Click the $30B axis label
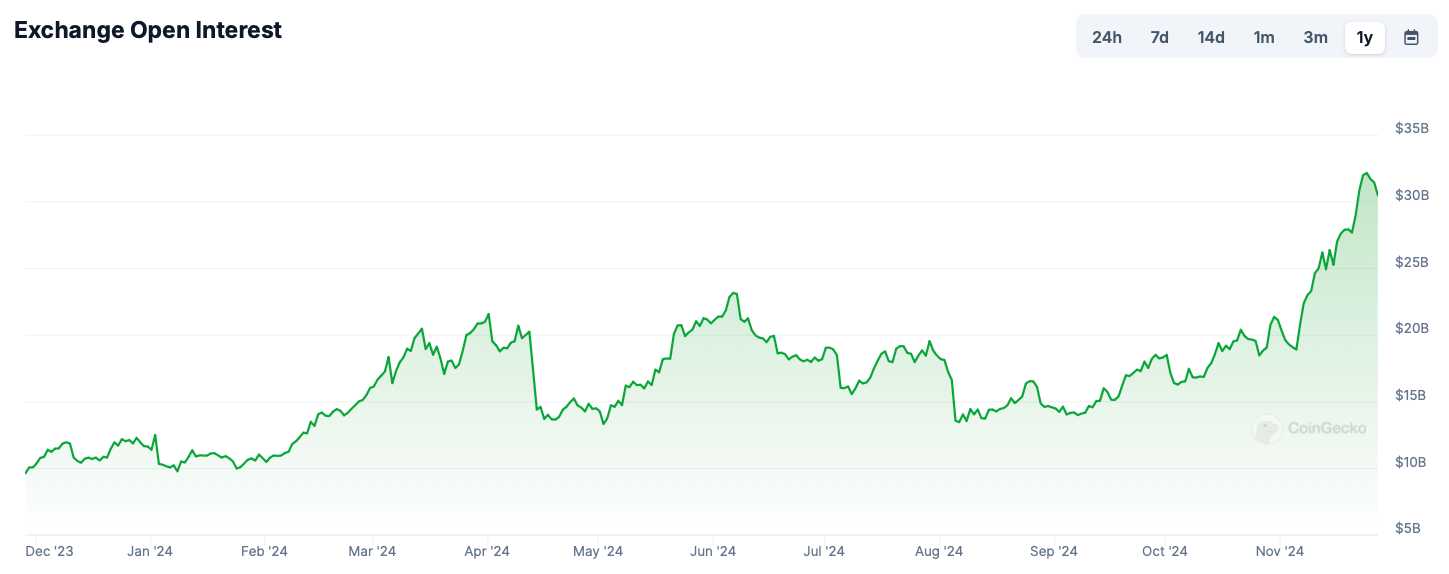This screenshot has width=1449, height=574. [1411, 195]
